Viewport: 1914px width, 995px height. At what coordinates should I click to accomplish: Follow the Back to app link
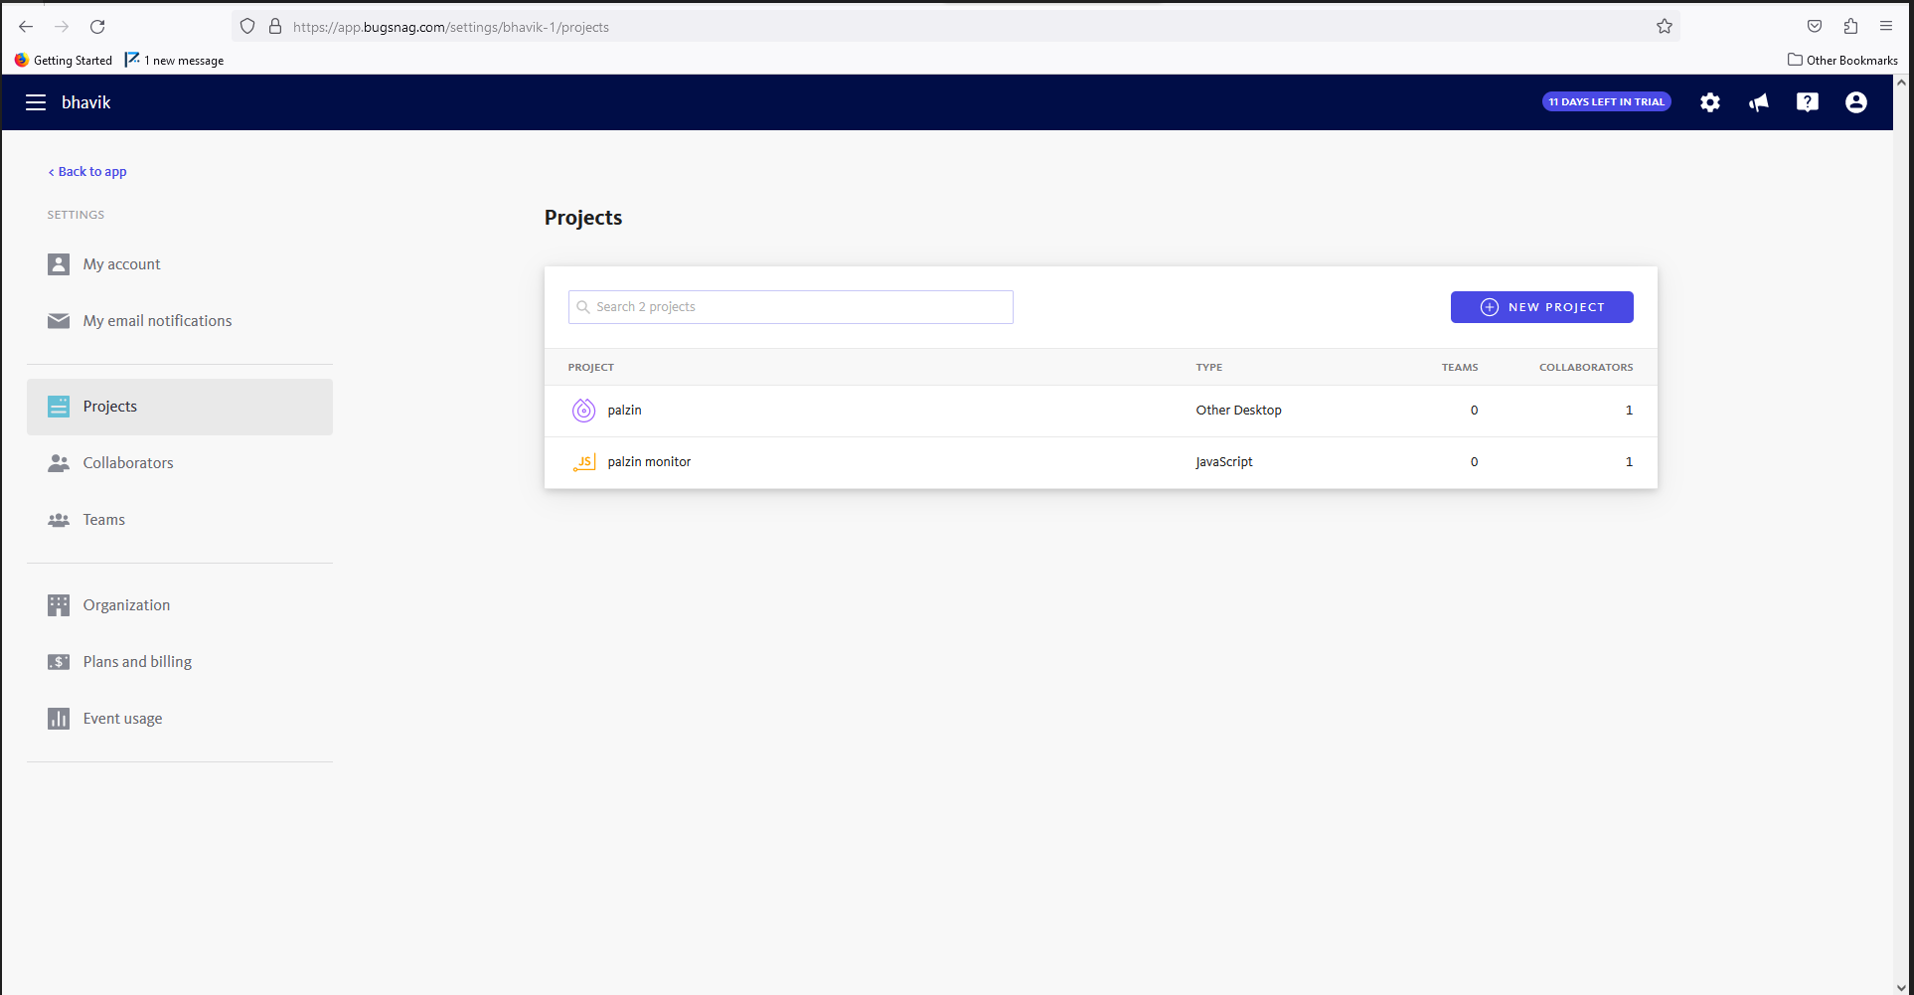(88, 171)
